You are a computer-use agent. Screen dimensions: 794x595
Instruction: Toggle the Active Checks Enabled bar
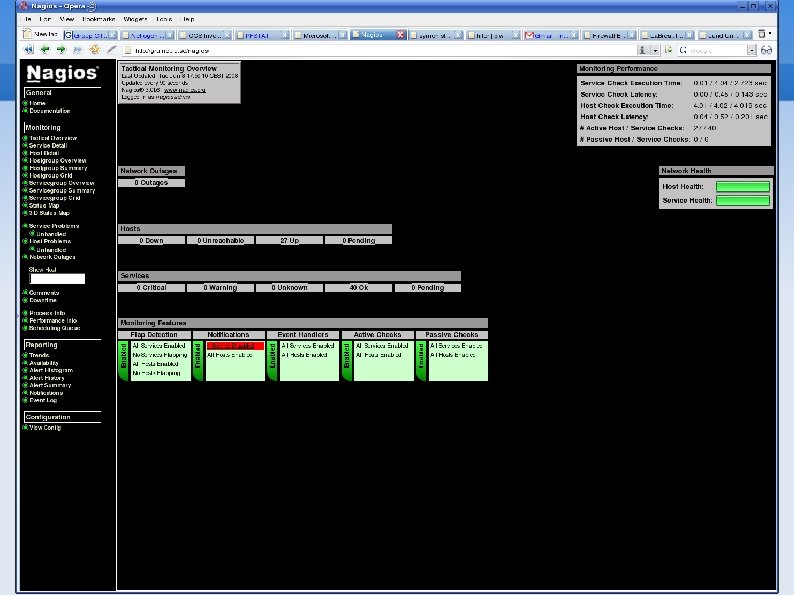tap(346, 361)
